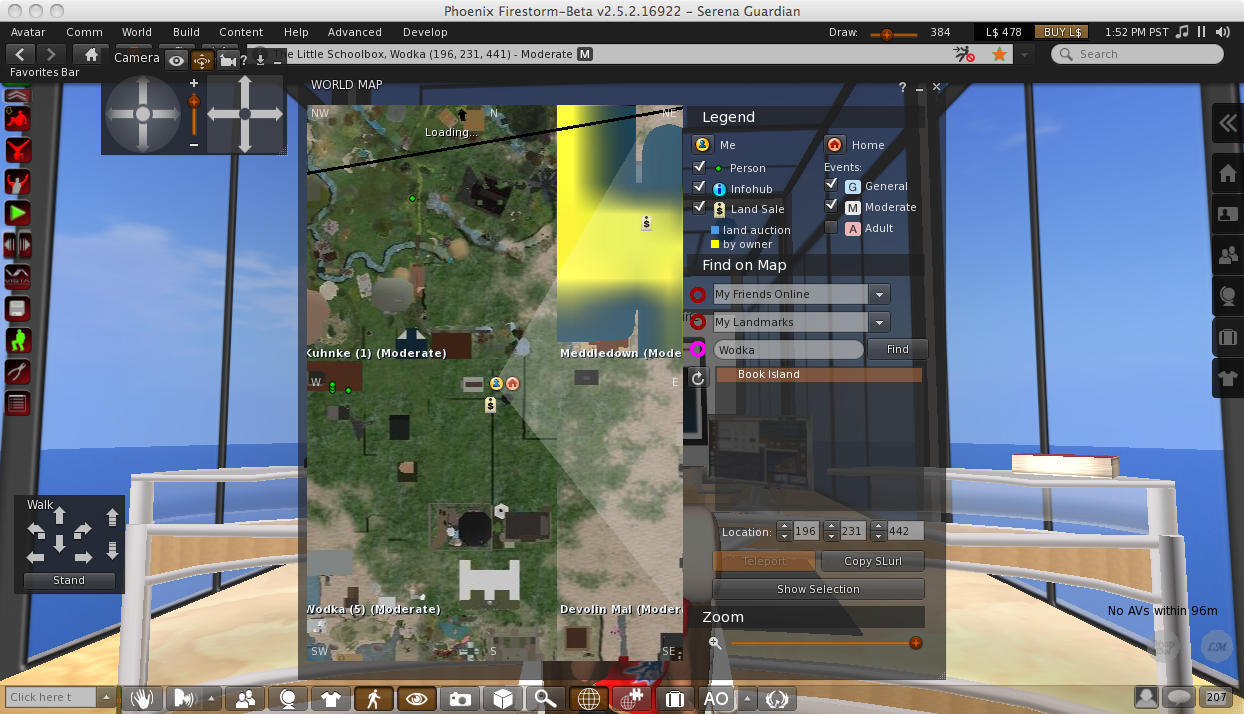1244x714 pixels.
Task: Open the World Map globe icon in bottom toolbar
Action: 588,699
